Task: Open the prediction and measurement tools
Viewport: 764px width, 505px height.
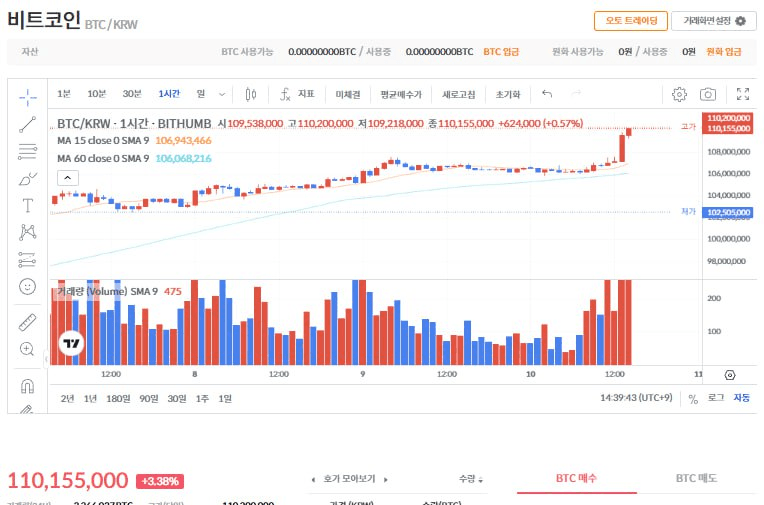Action: 28,259
